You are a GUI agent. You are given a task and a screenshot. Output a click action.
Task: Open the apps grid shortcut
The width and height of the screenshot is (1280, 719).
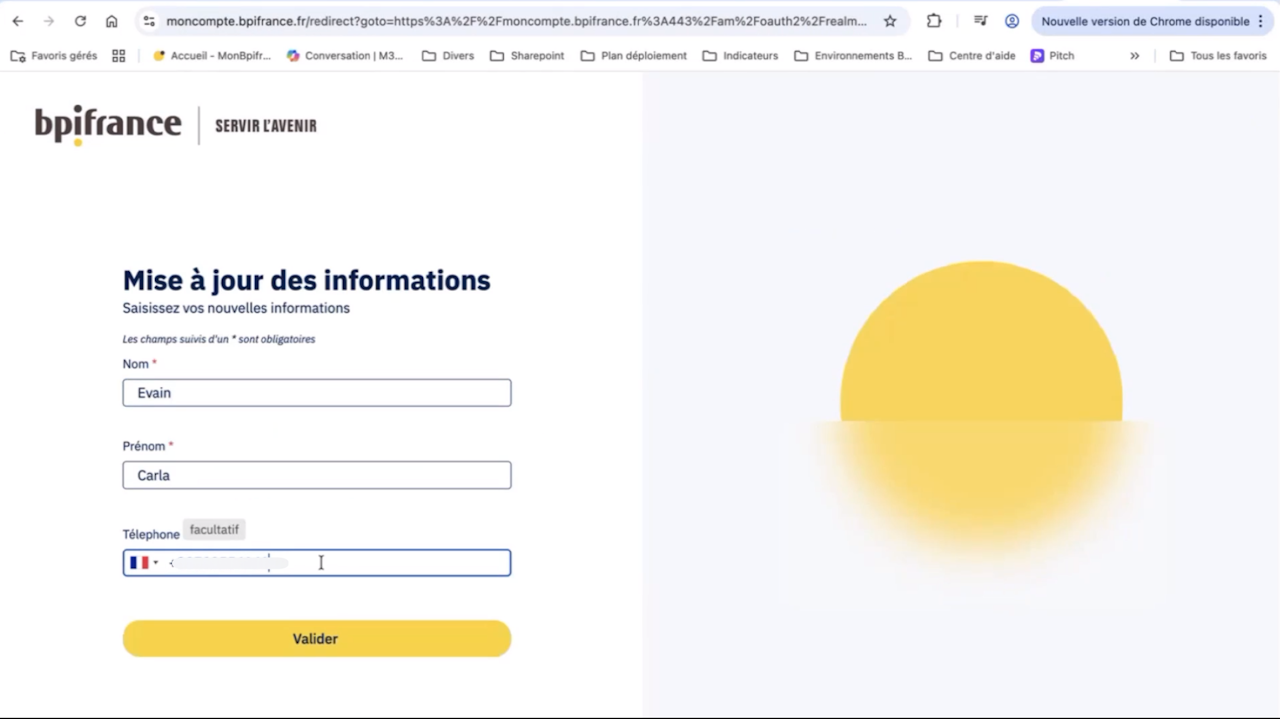(x=119, y=56)
